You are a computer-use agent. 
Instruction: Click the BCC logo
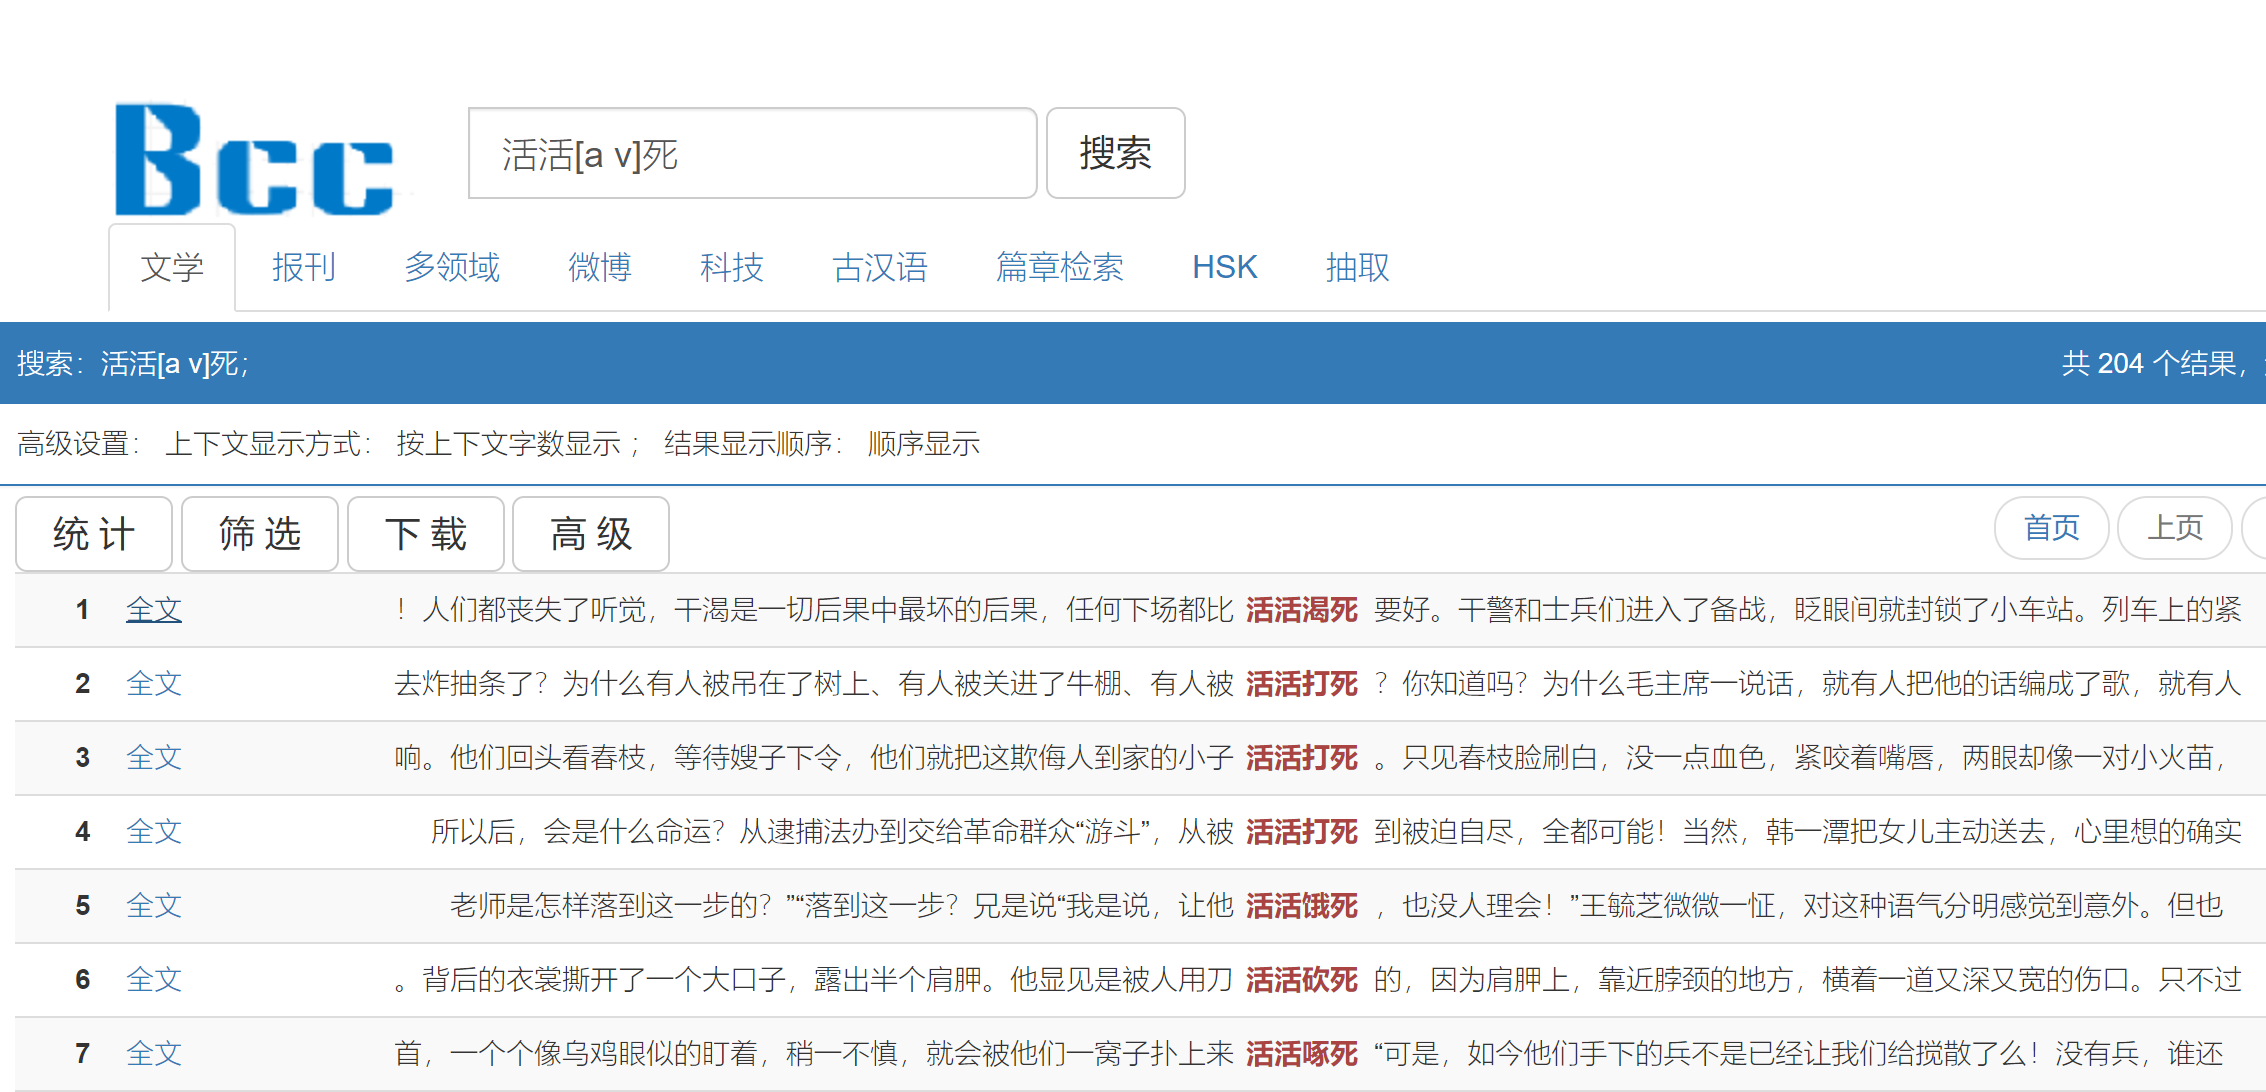point(256,160)
